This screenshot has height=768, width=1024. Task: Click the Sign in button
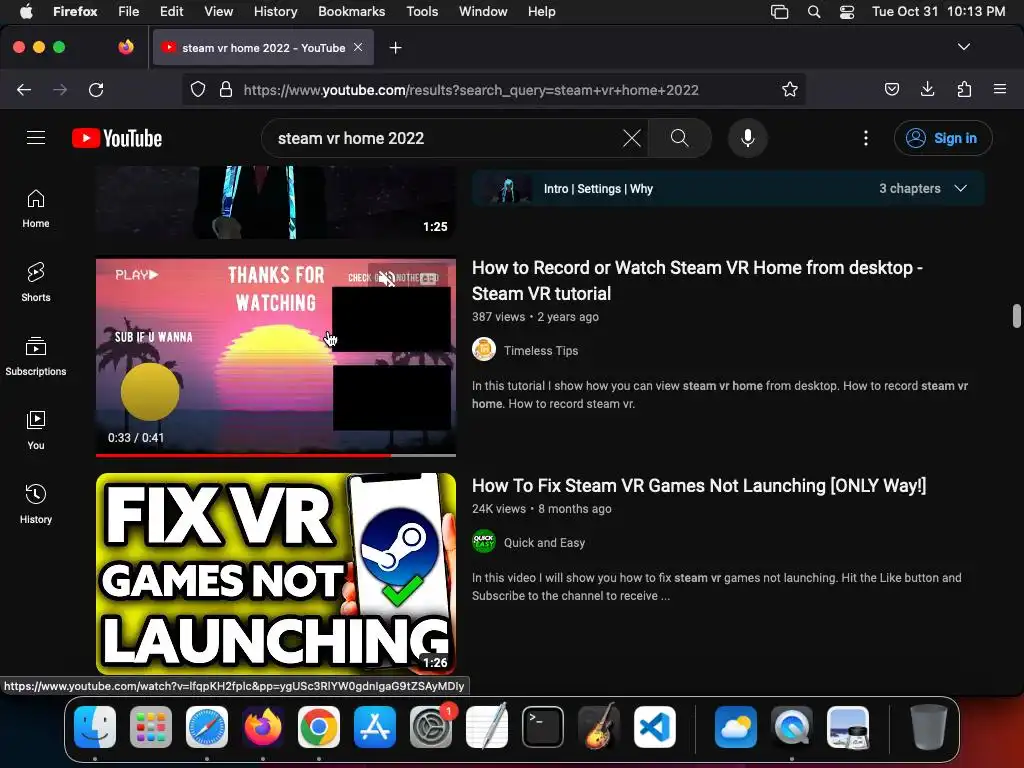click(943, 138)
